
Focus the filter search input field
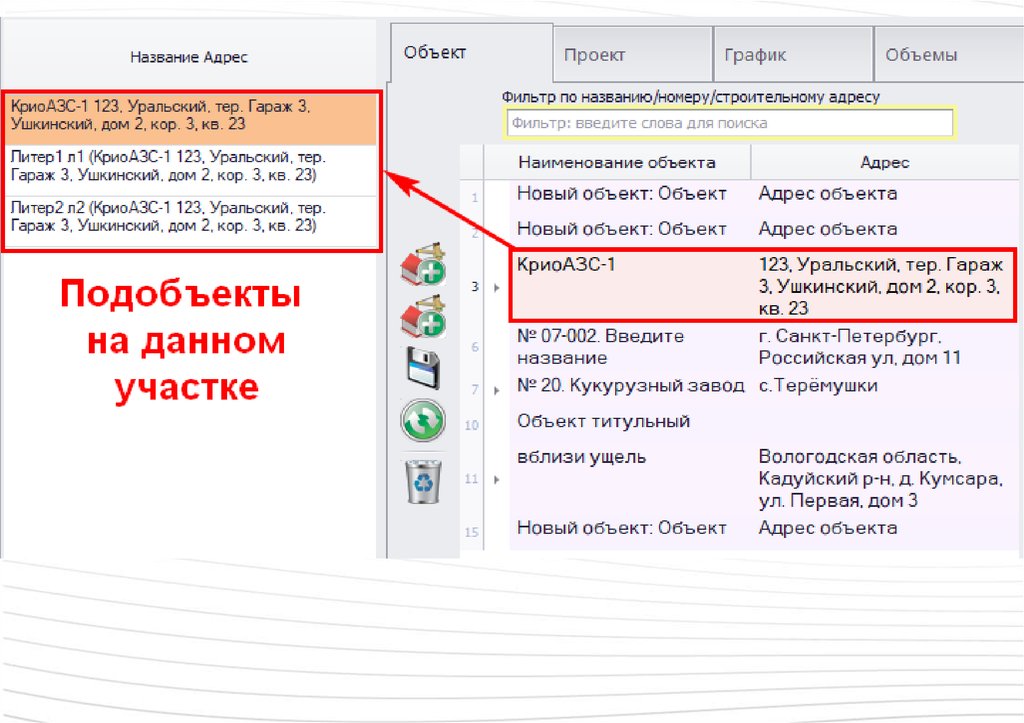(729, 123)
